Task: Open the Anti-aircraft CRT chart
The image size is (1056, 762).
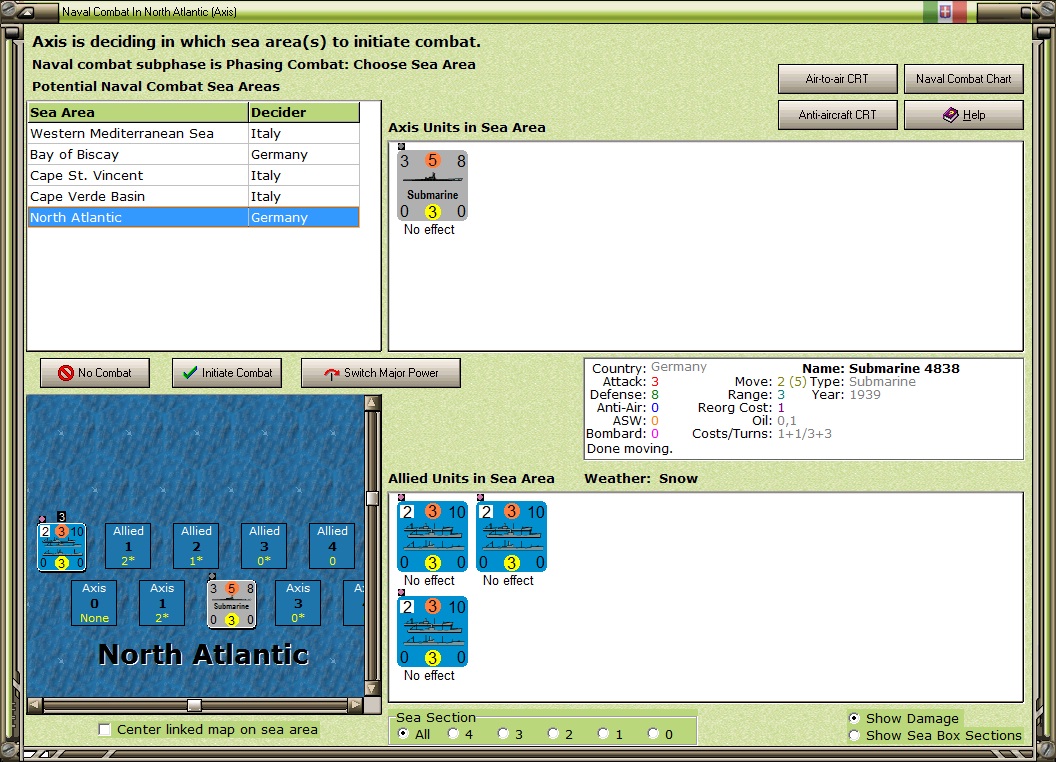Action: 838,115
